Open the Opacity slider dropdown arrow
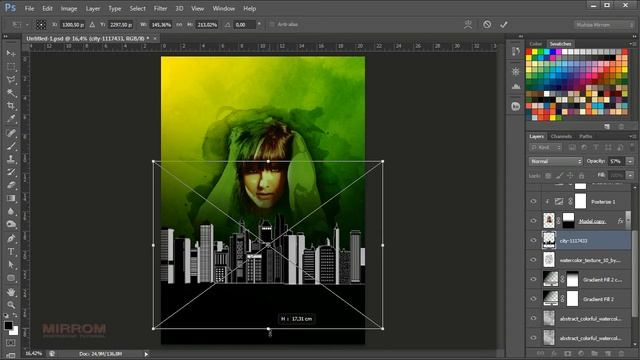Screen dimensions: 640x360 tap(630, 161)
